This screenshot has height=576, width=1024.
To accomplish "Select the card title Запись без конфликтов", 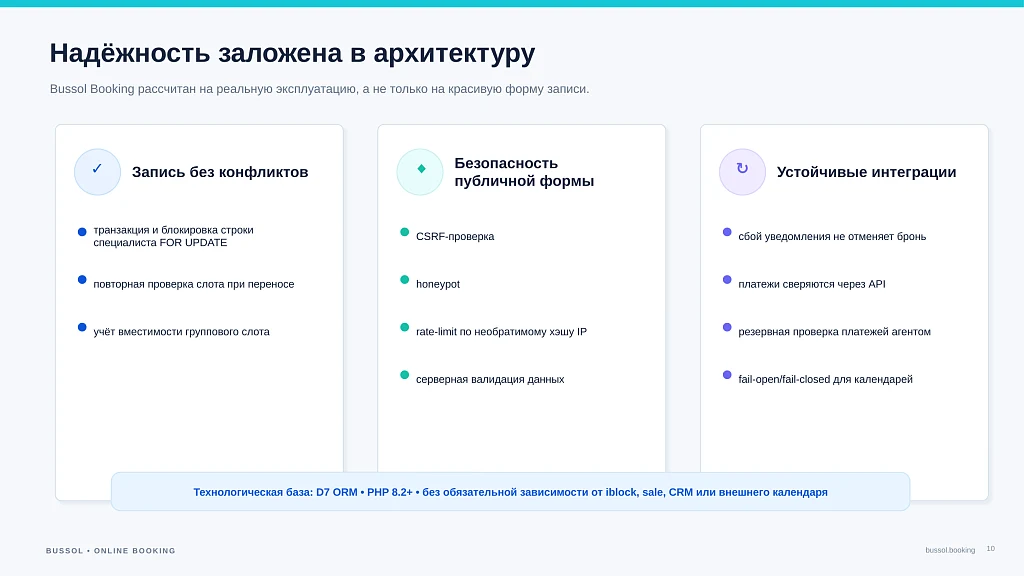I will click(x=220, y=172).
